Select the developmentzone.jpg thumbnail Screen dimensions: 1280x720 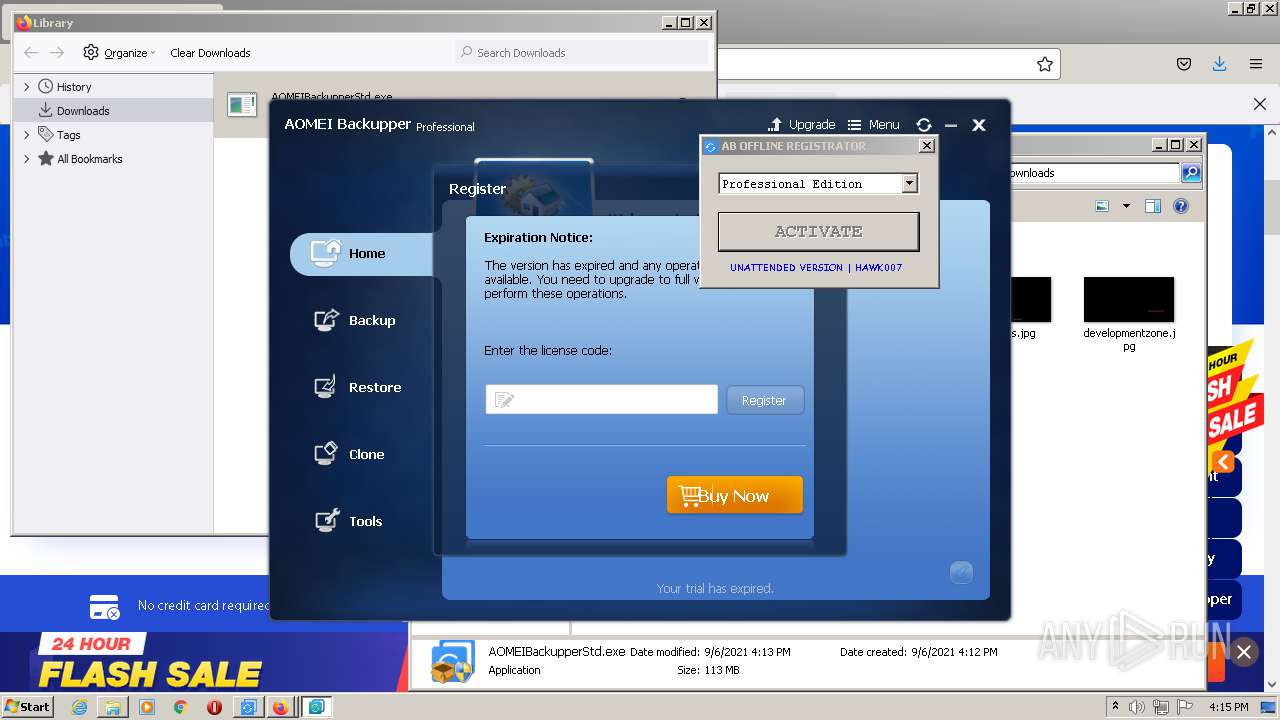pos(1129,300)
